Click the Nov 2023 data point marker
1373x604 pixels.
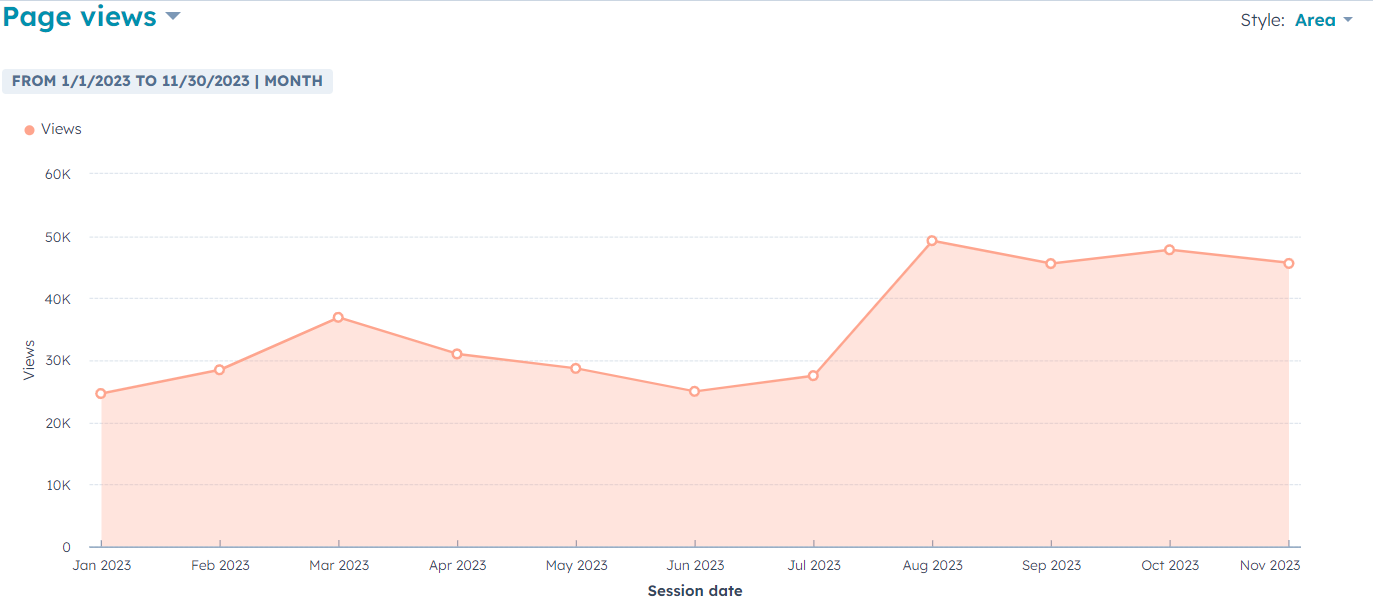tap(1288, 264)
